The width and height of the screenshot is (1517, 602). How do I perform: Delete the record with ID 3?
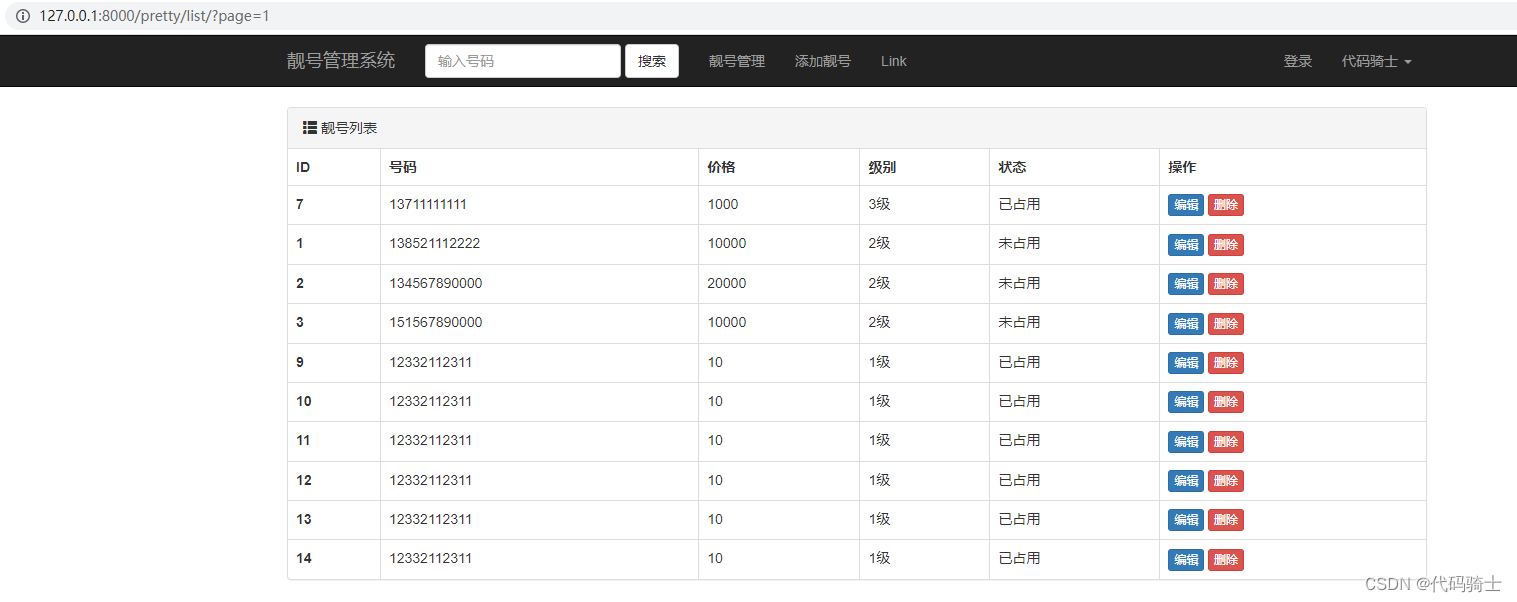(1225, 323)
